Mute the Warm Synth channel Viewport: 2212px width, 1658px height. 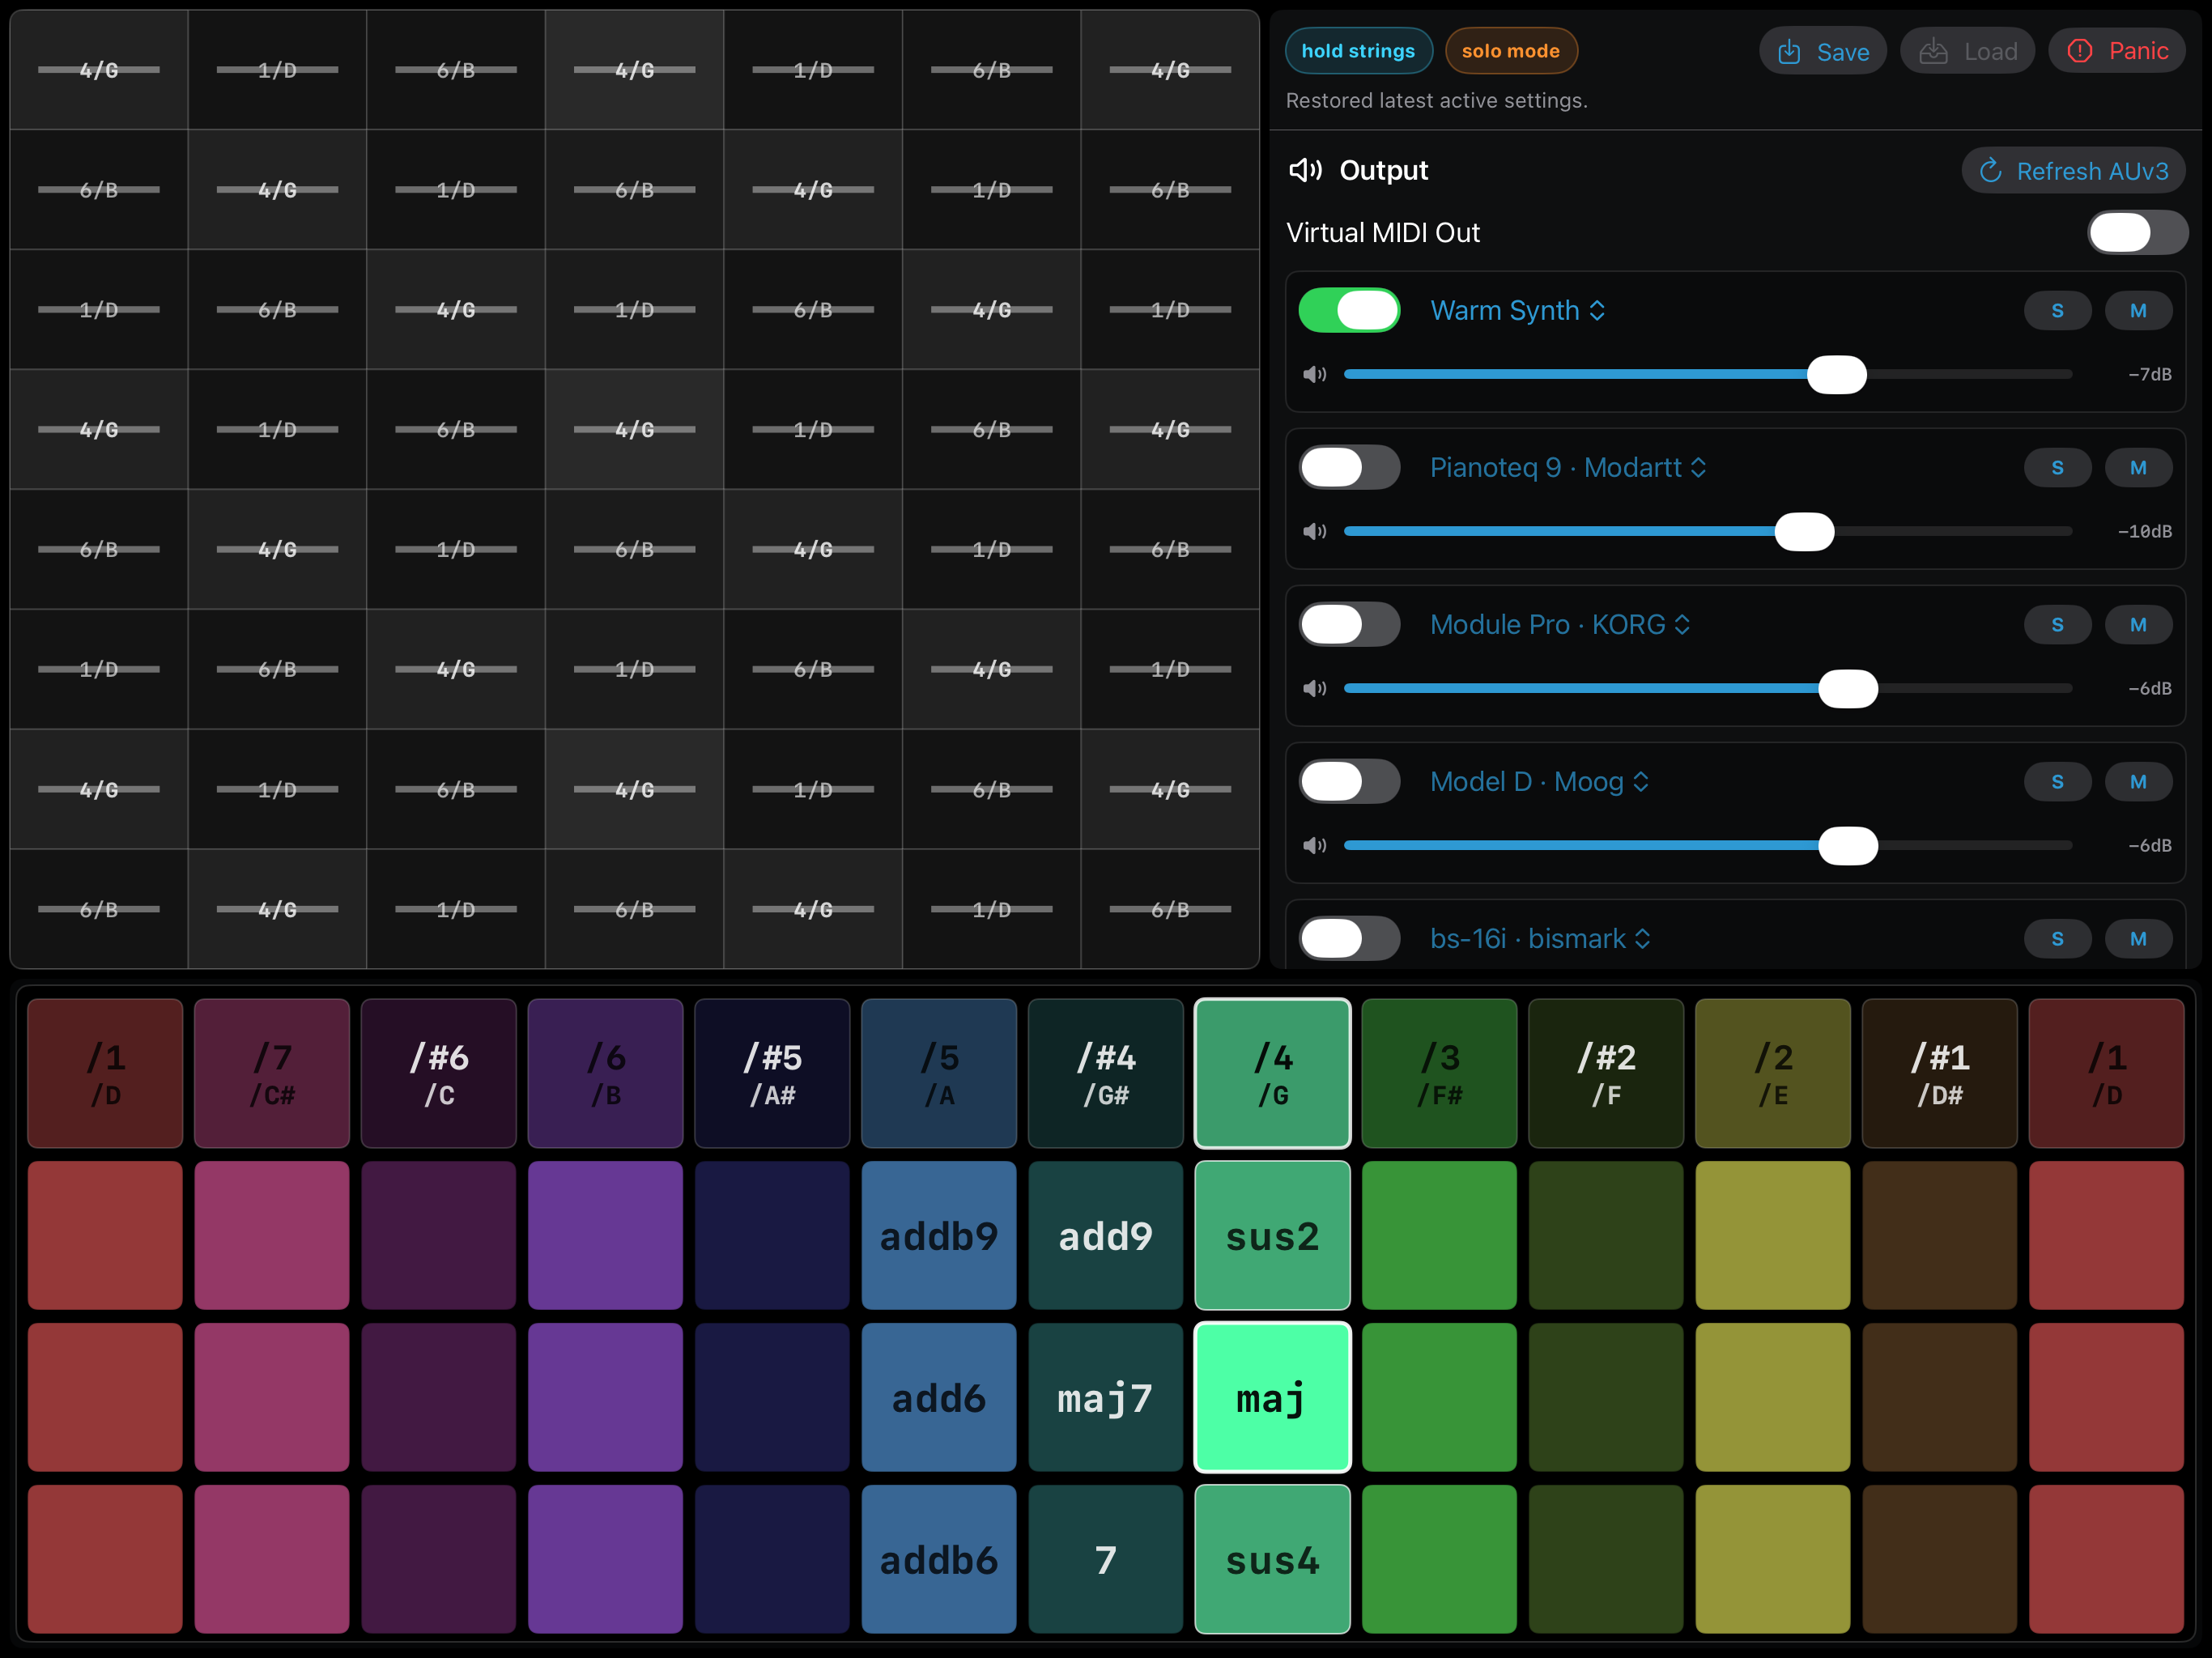[2138, 311]
